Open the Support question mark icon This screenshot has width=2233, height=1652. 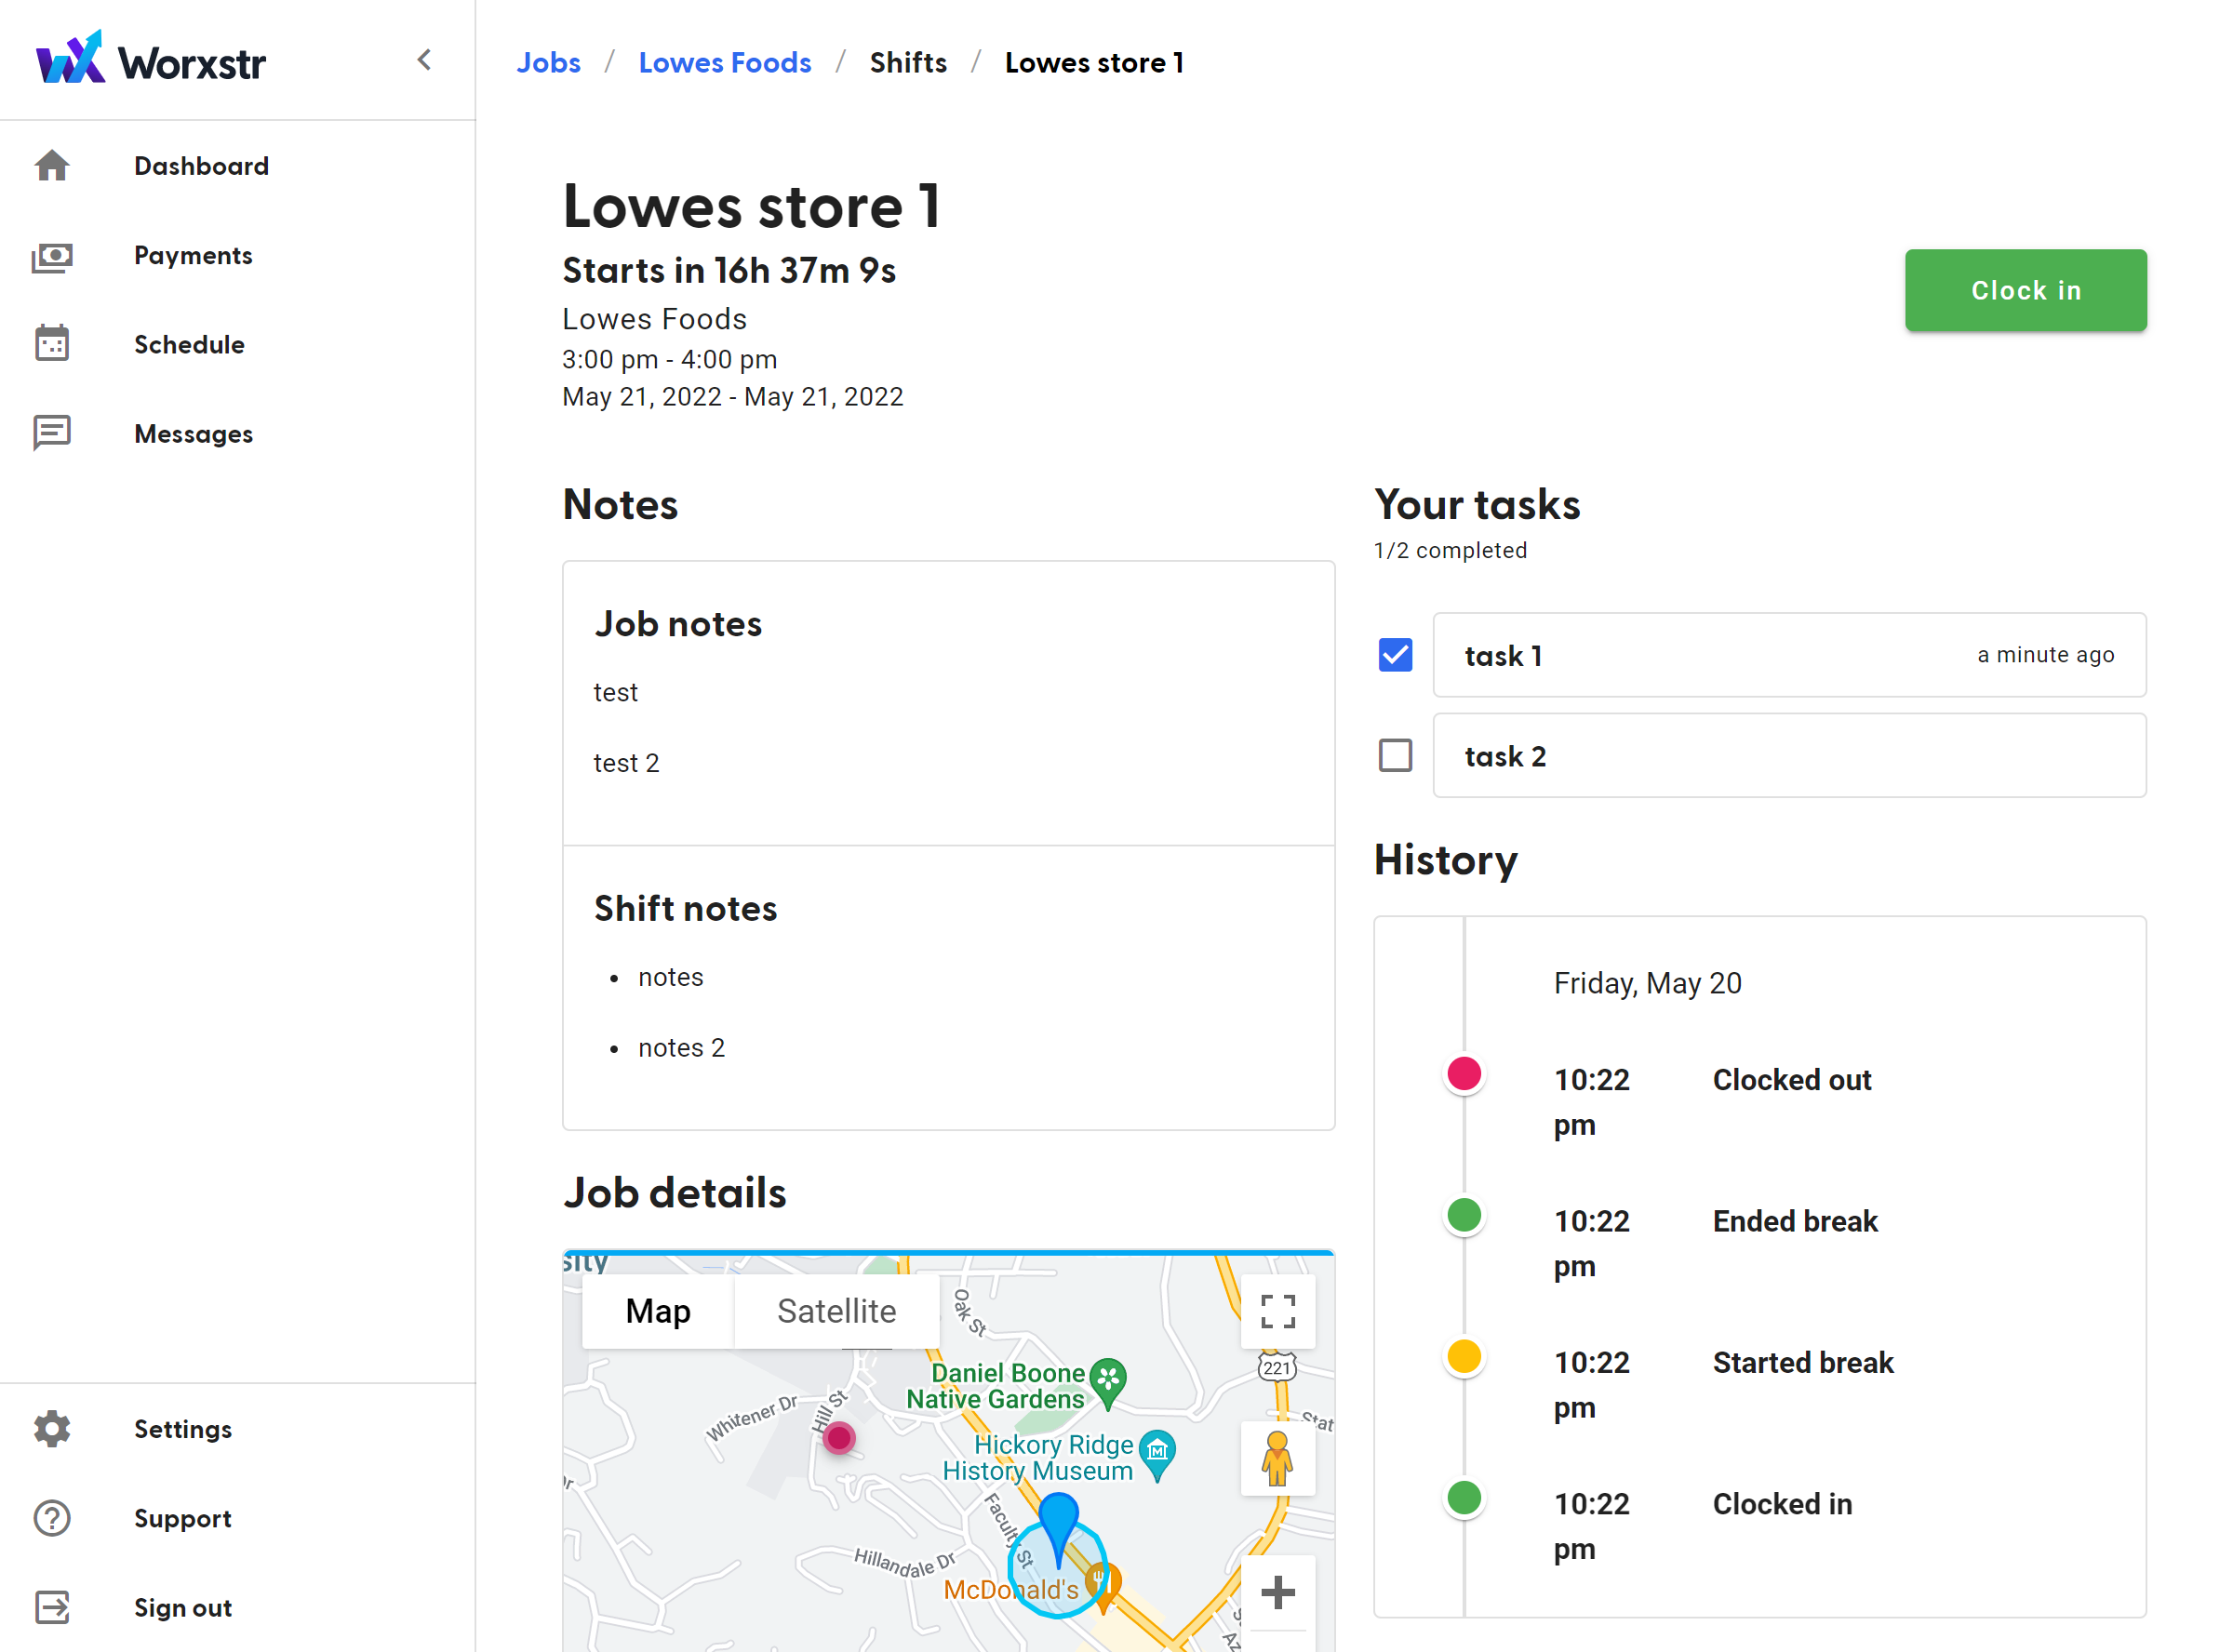(52, 1518)
